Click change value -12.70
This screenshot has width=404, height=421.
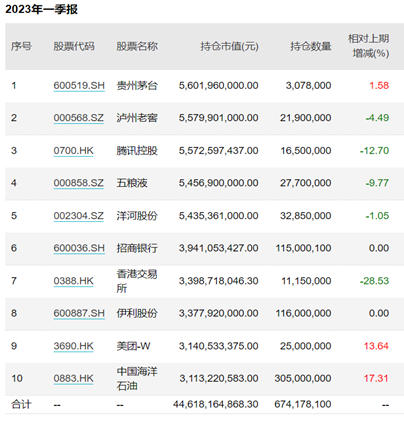[x=374, y=151]
